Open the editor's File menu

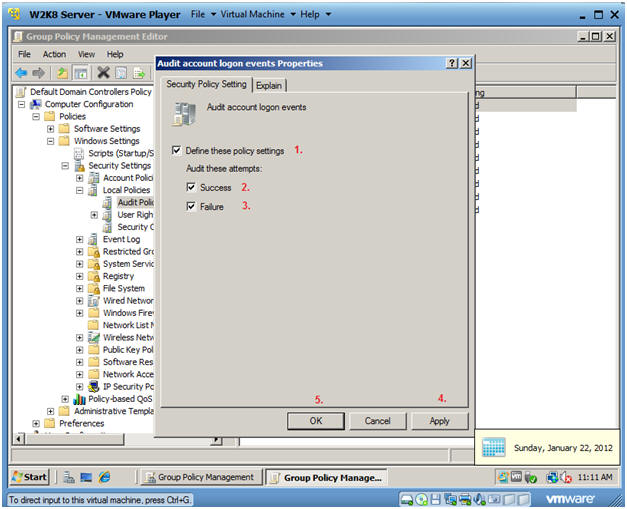pyautogui.click(x=24, y=54)
